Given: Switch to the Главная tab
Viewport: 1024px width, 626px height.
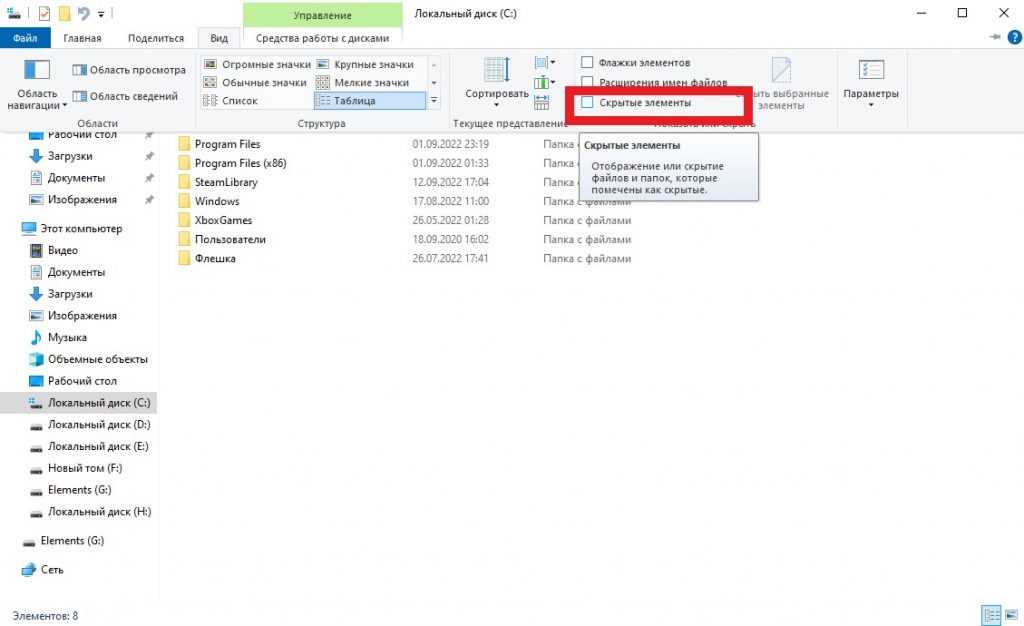Looking at the screenshot, I should click(x=82, y=38).
